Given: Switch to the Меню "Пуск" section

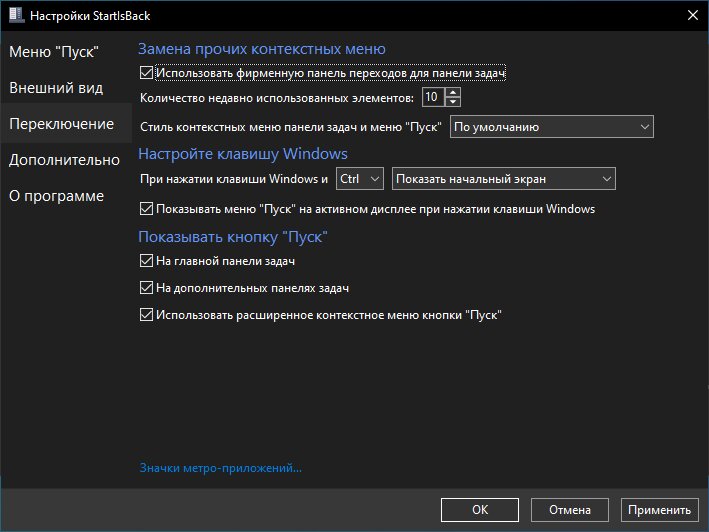Looking at the screenshot, I should tap(54, 52).
